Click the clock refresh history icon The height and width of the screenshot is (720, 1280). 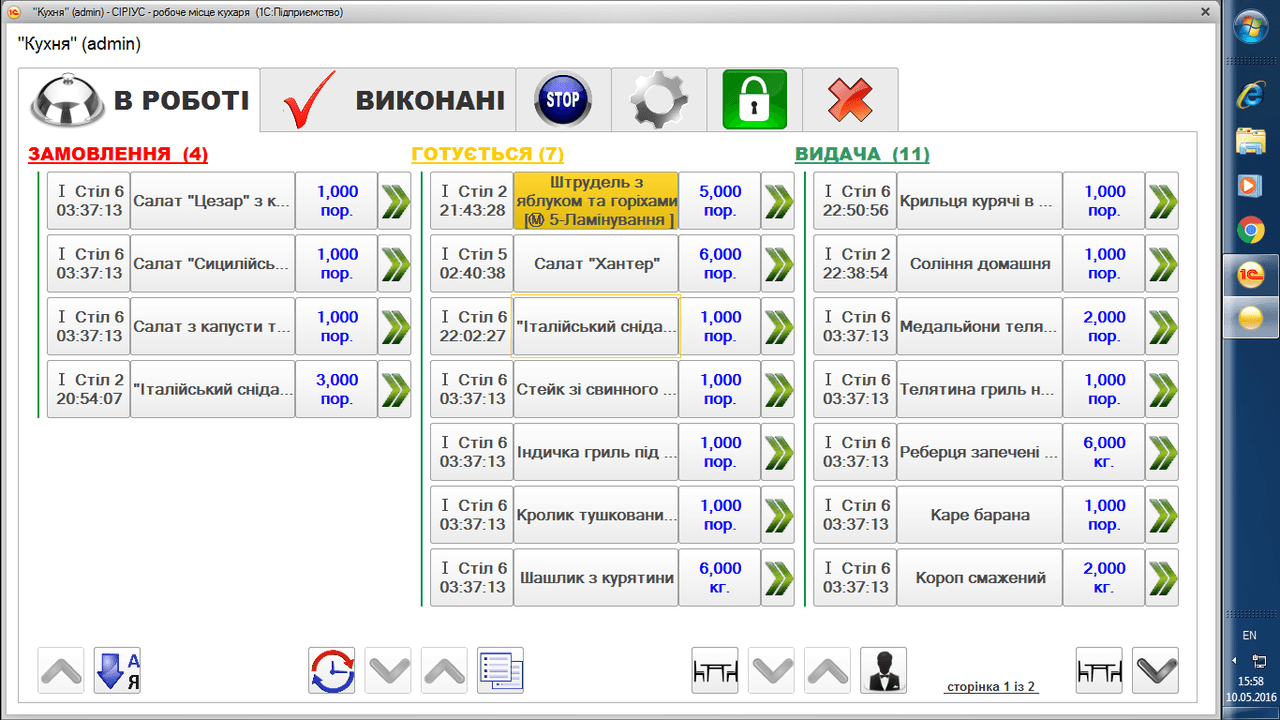331,670
